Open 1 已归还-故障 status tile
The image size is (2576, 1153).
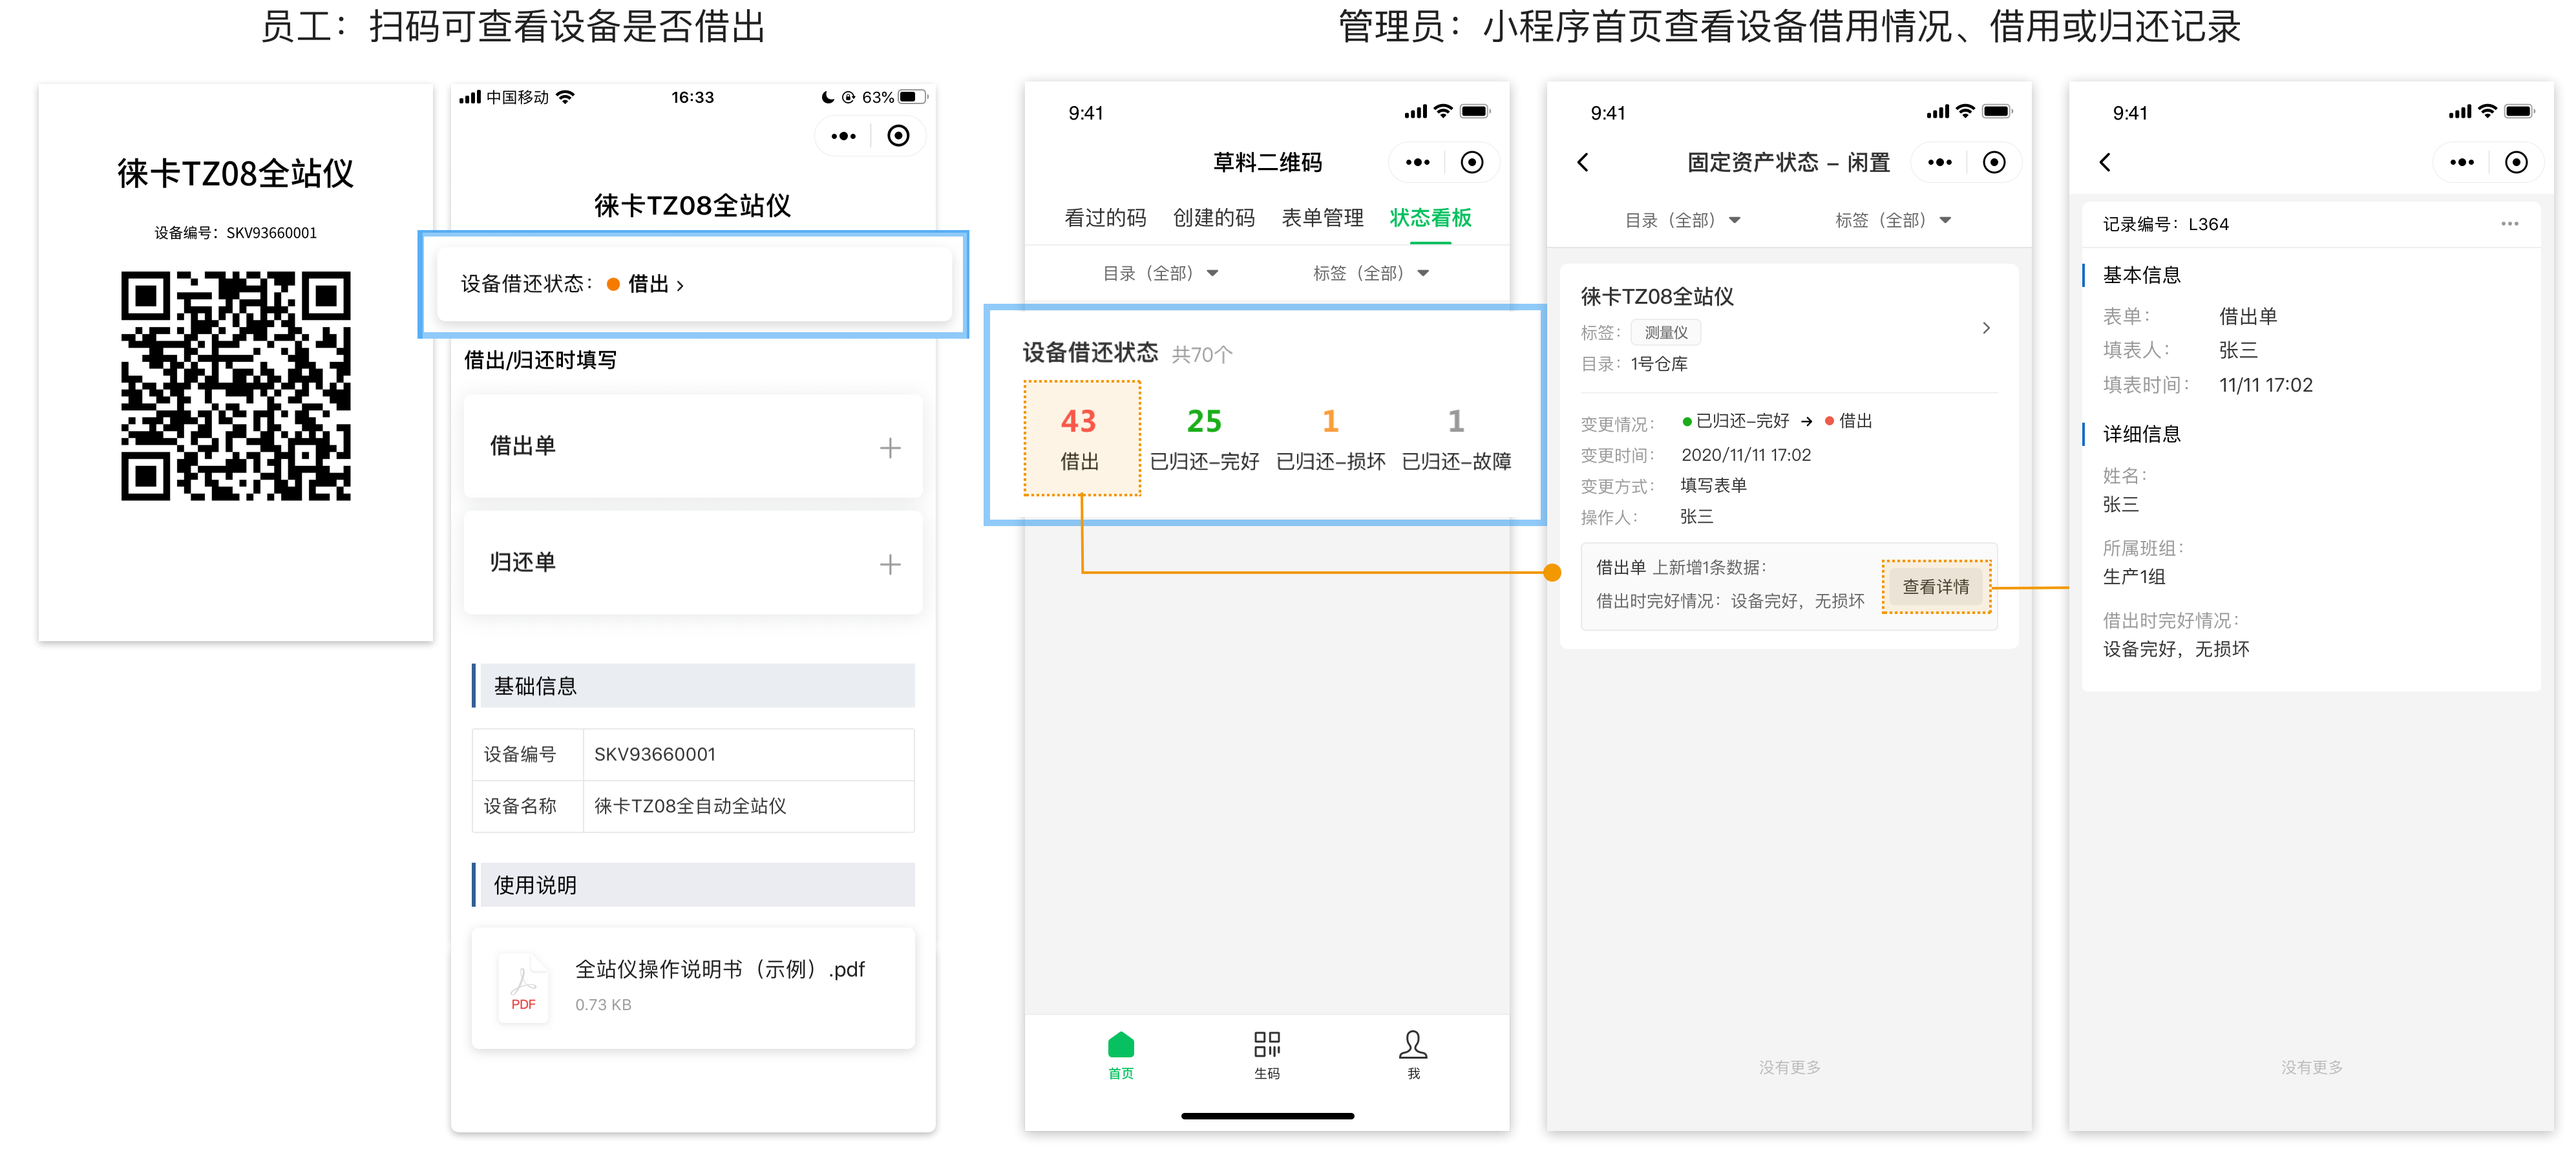[x=1456, y=438]
